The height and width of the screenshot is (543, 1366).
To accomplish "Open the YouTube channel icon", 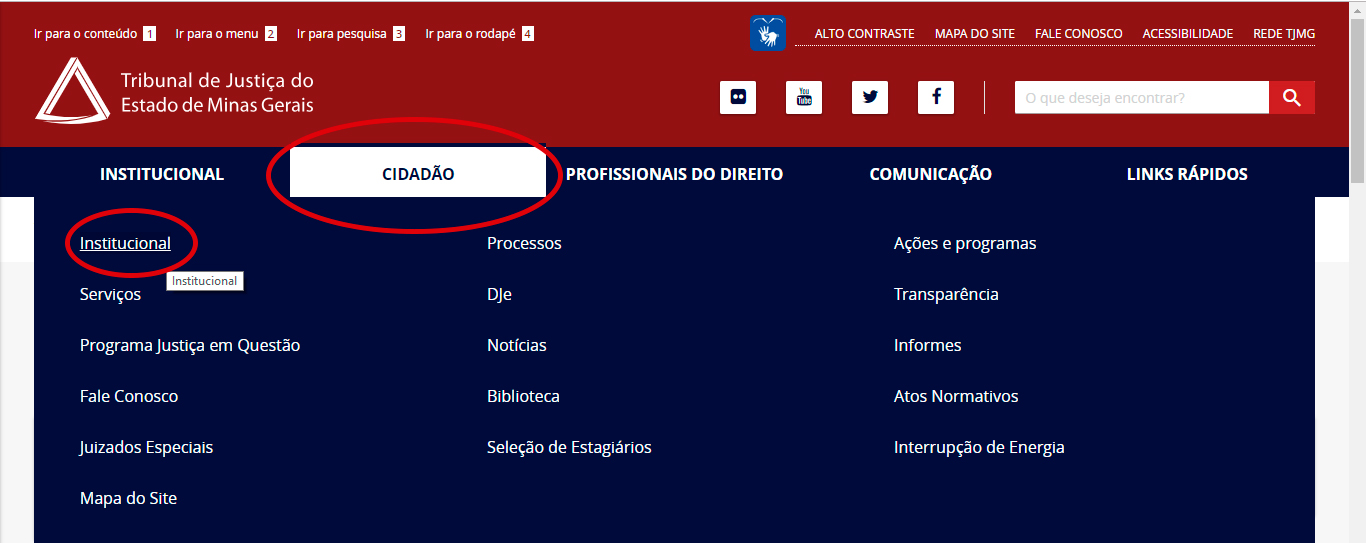I will [x=803, y=97].
